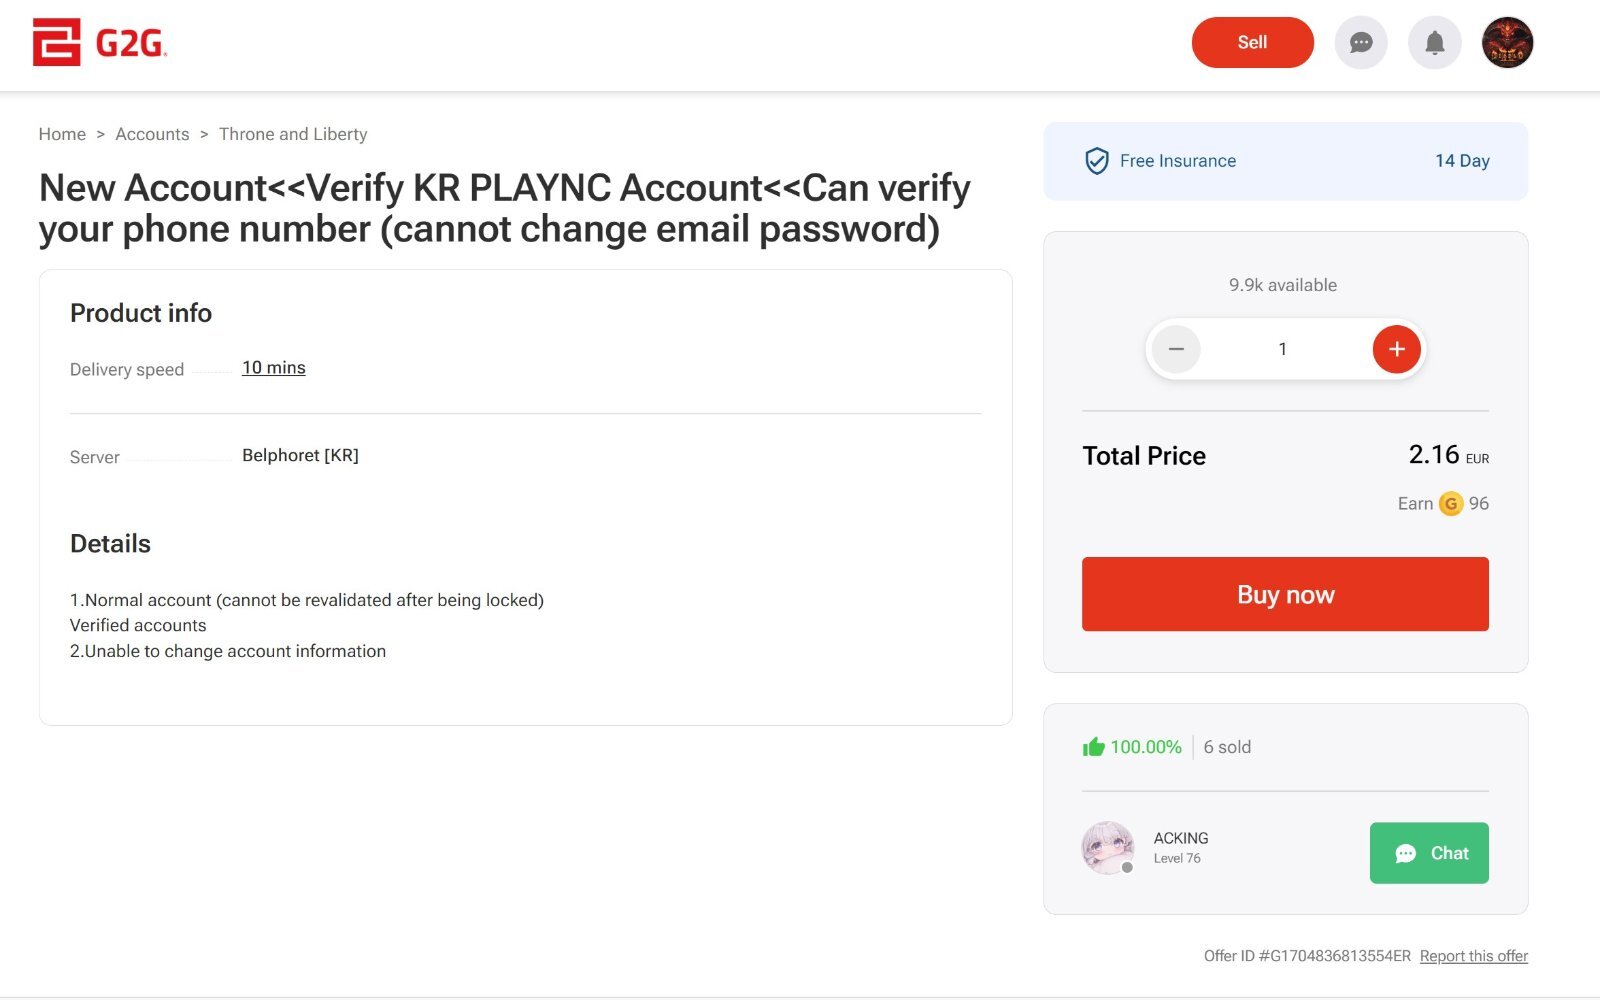
Task: Open Throne and Liberty breadcrumb
Action: click(x=293, y=134)
